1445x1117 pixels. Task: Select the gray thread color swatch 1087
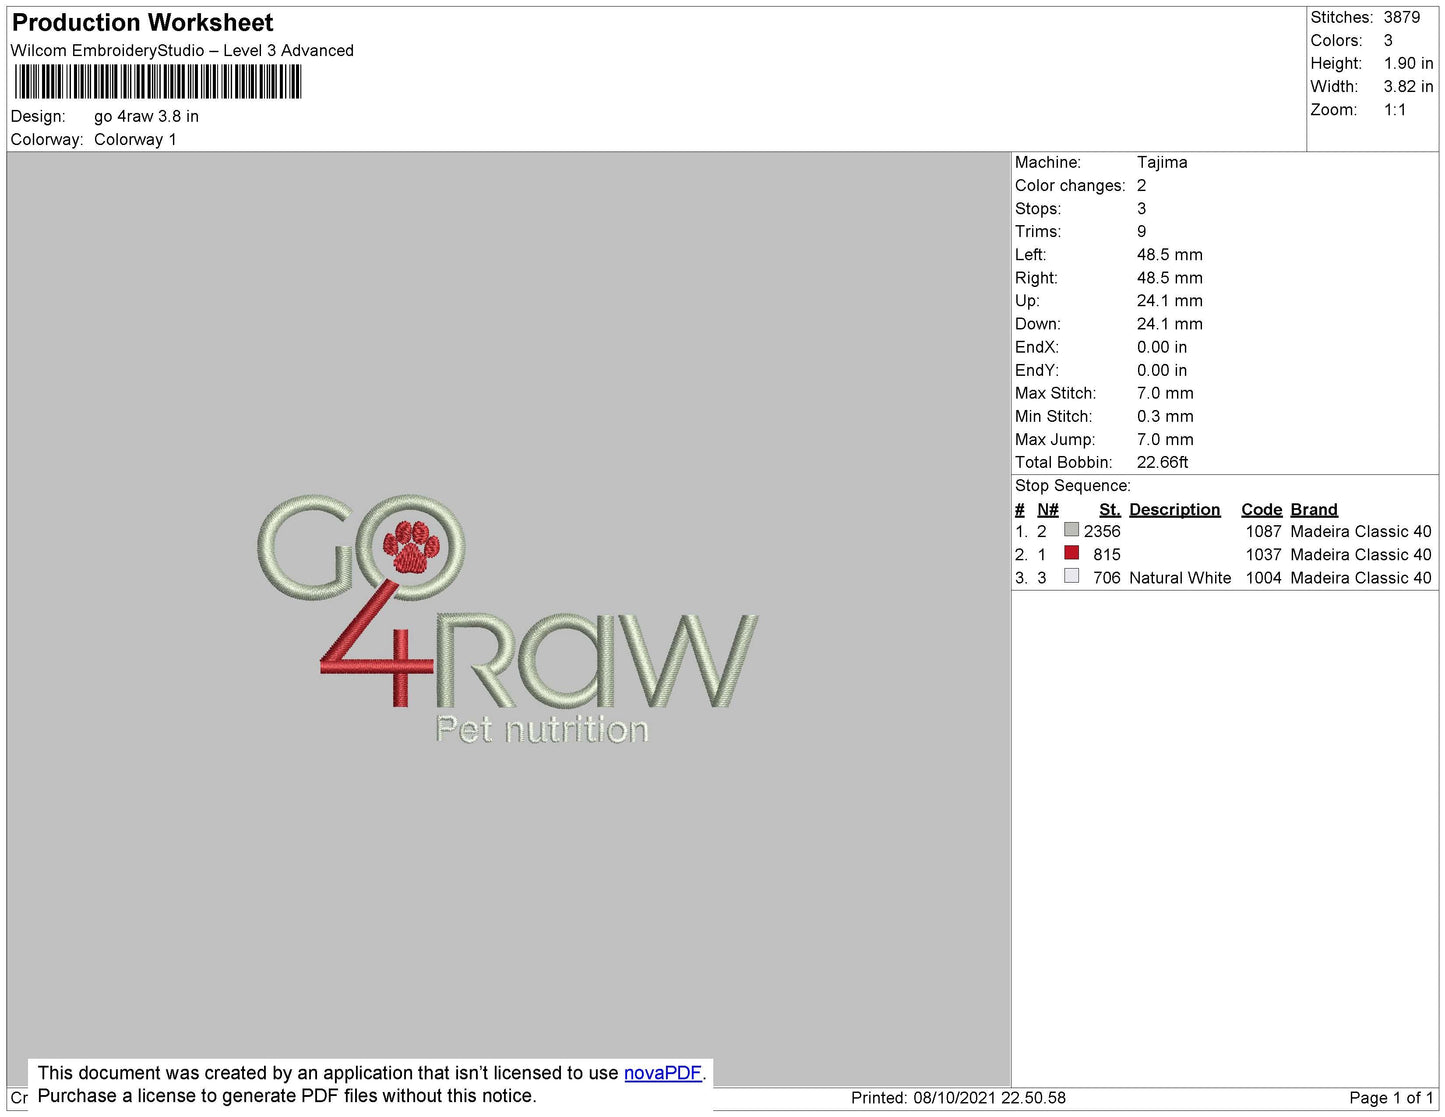[x=1072, y=530]
